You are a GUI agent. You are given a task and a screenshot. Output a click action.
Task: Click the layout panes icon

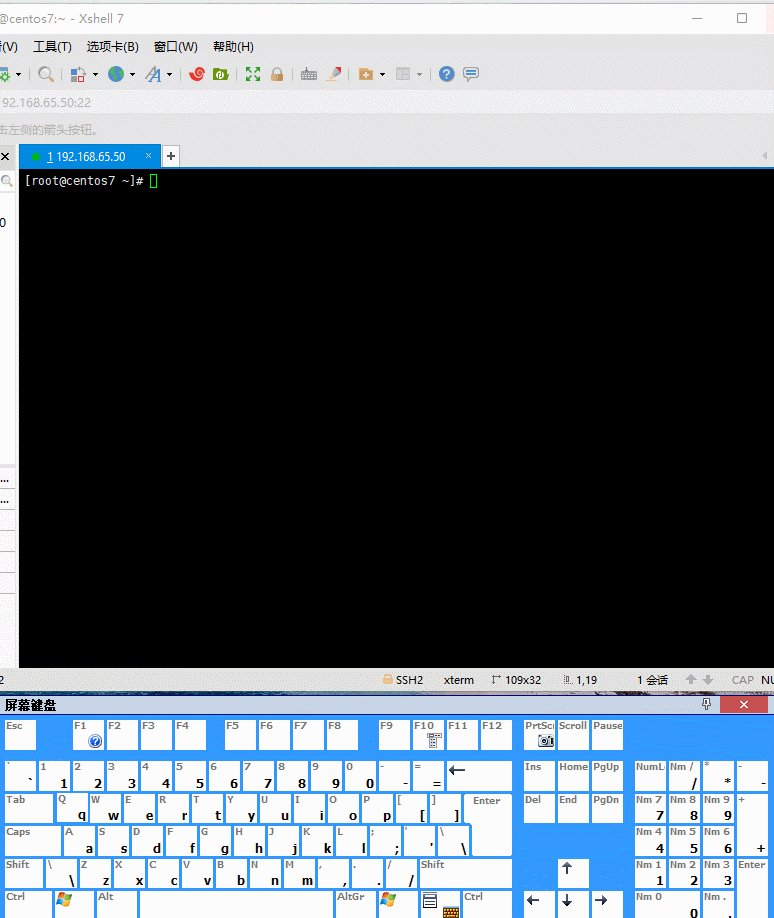tap(403, 74)
